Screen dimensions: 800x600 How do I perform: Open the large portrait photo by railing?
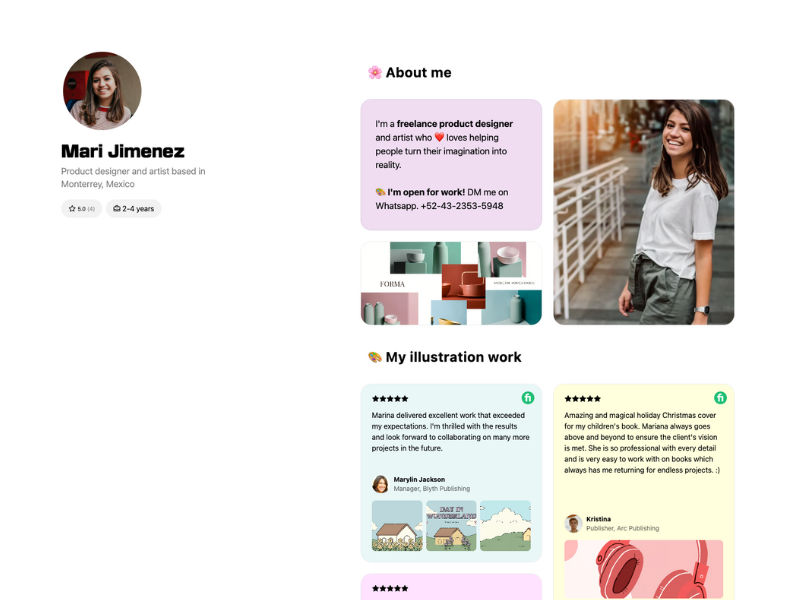point(644,212)
